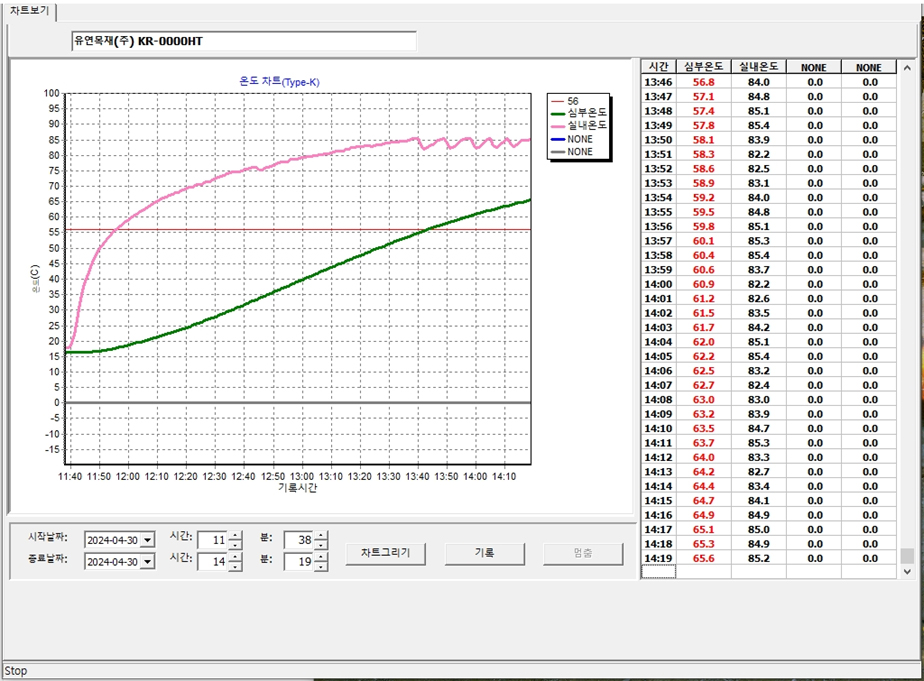Switch to the 차트보기 tab
Image resolution: width=924 pixels, height=681 pixels.
29,11
